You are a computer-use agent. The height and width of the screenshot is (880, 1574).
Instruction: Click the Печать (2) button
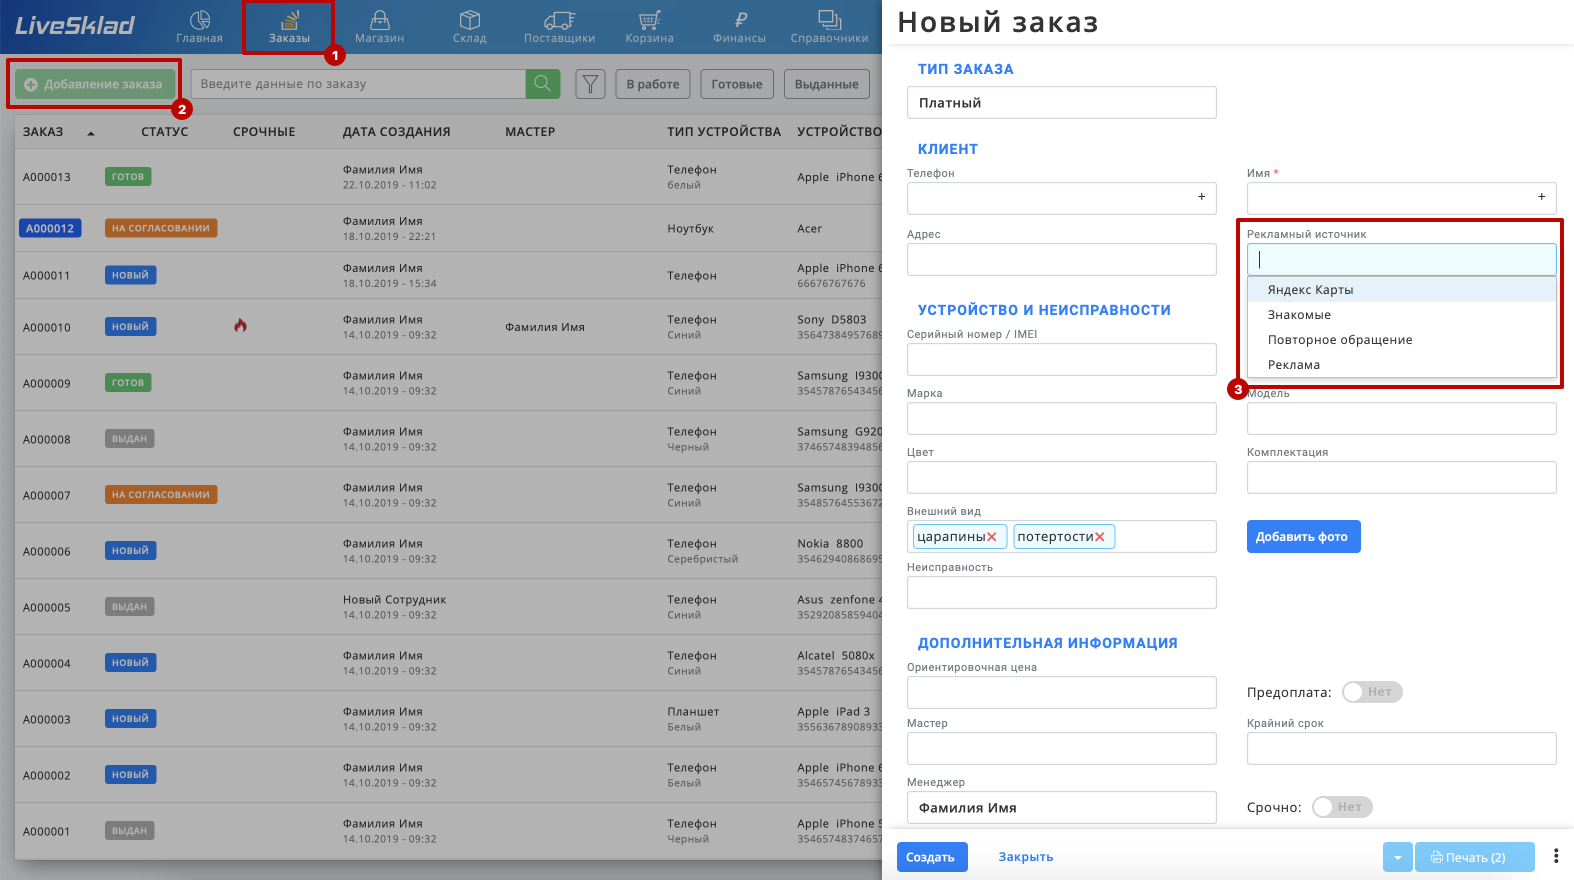pos(1475,857)
